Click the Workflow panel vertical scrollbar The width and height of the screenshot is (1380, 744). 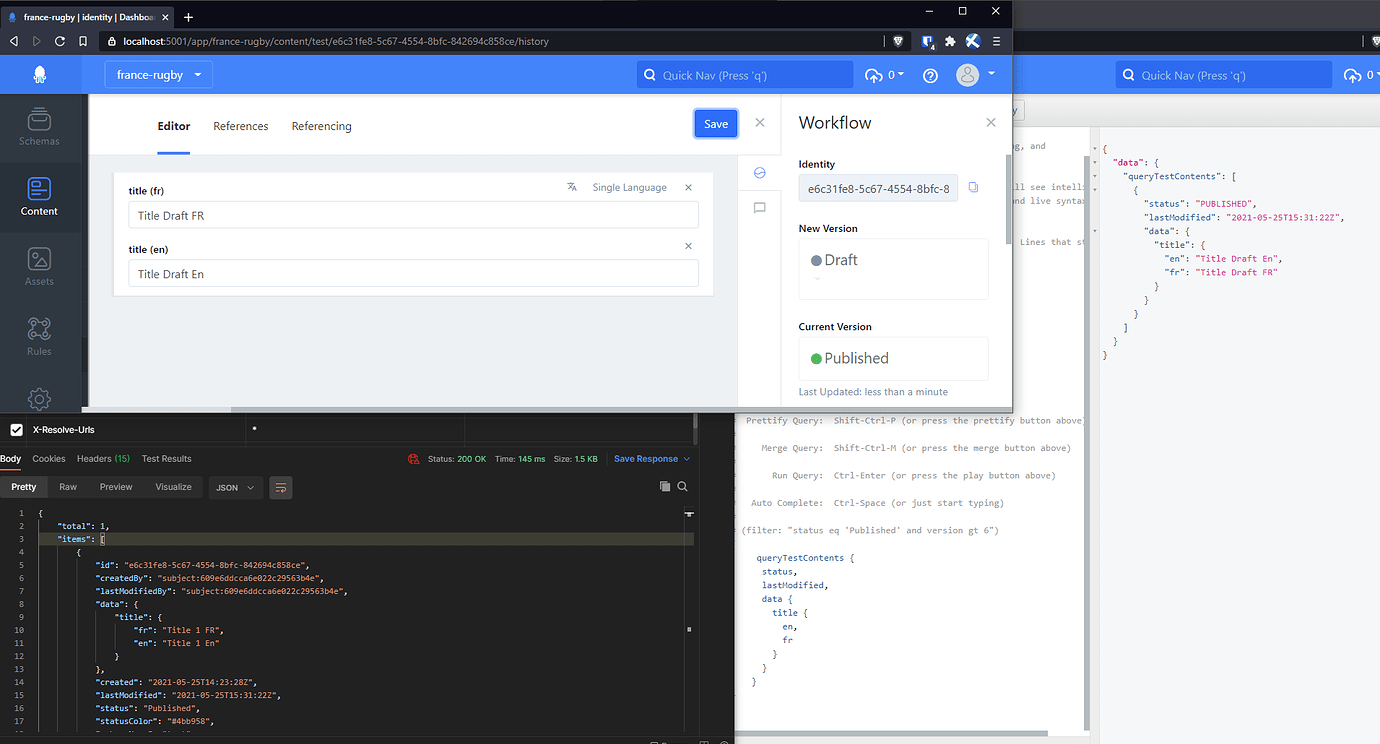[1008, 198]
